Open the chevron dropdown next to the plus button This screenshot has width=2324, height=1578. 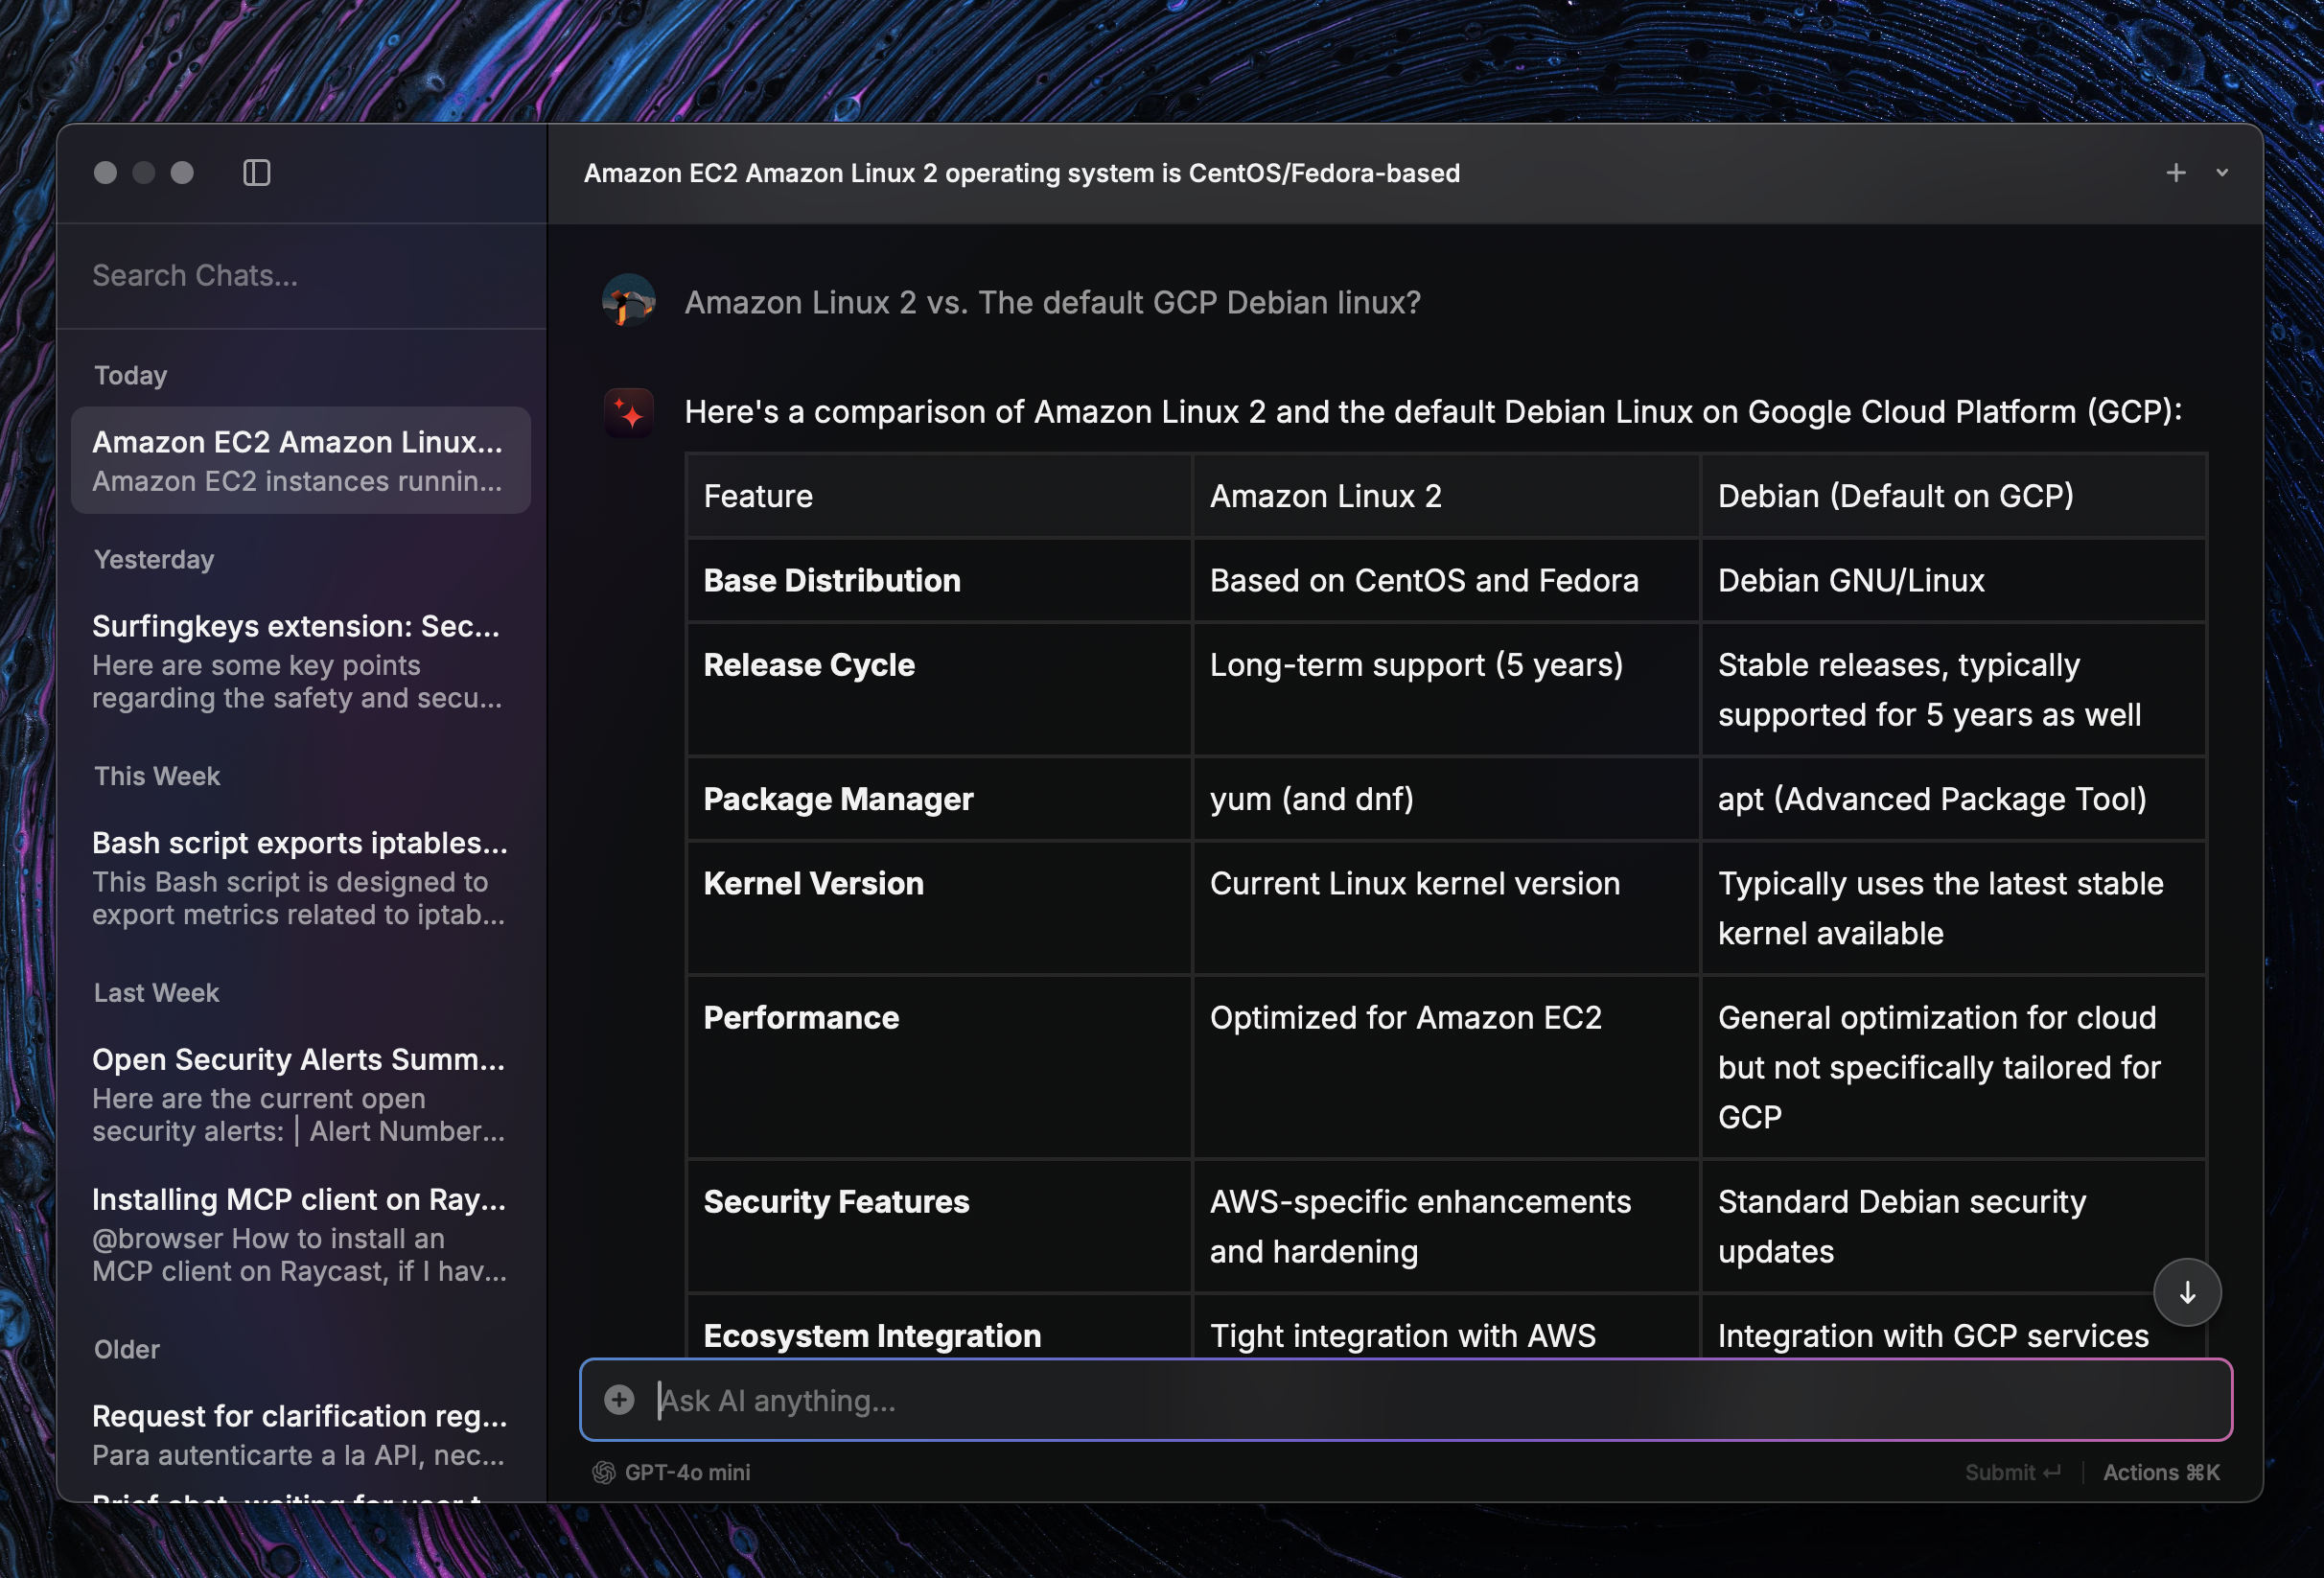pyautogui.click(x=2222, y=172)
